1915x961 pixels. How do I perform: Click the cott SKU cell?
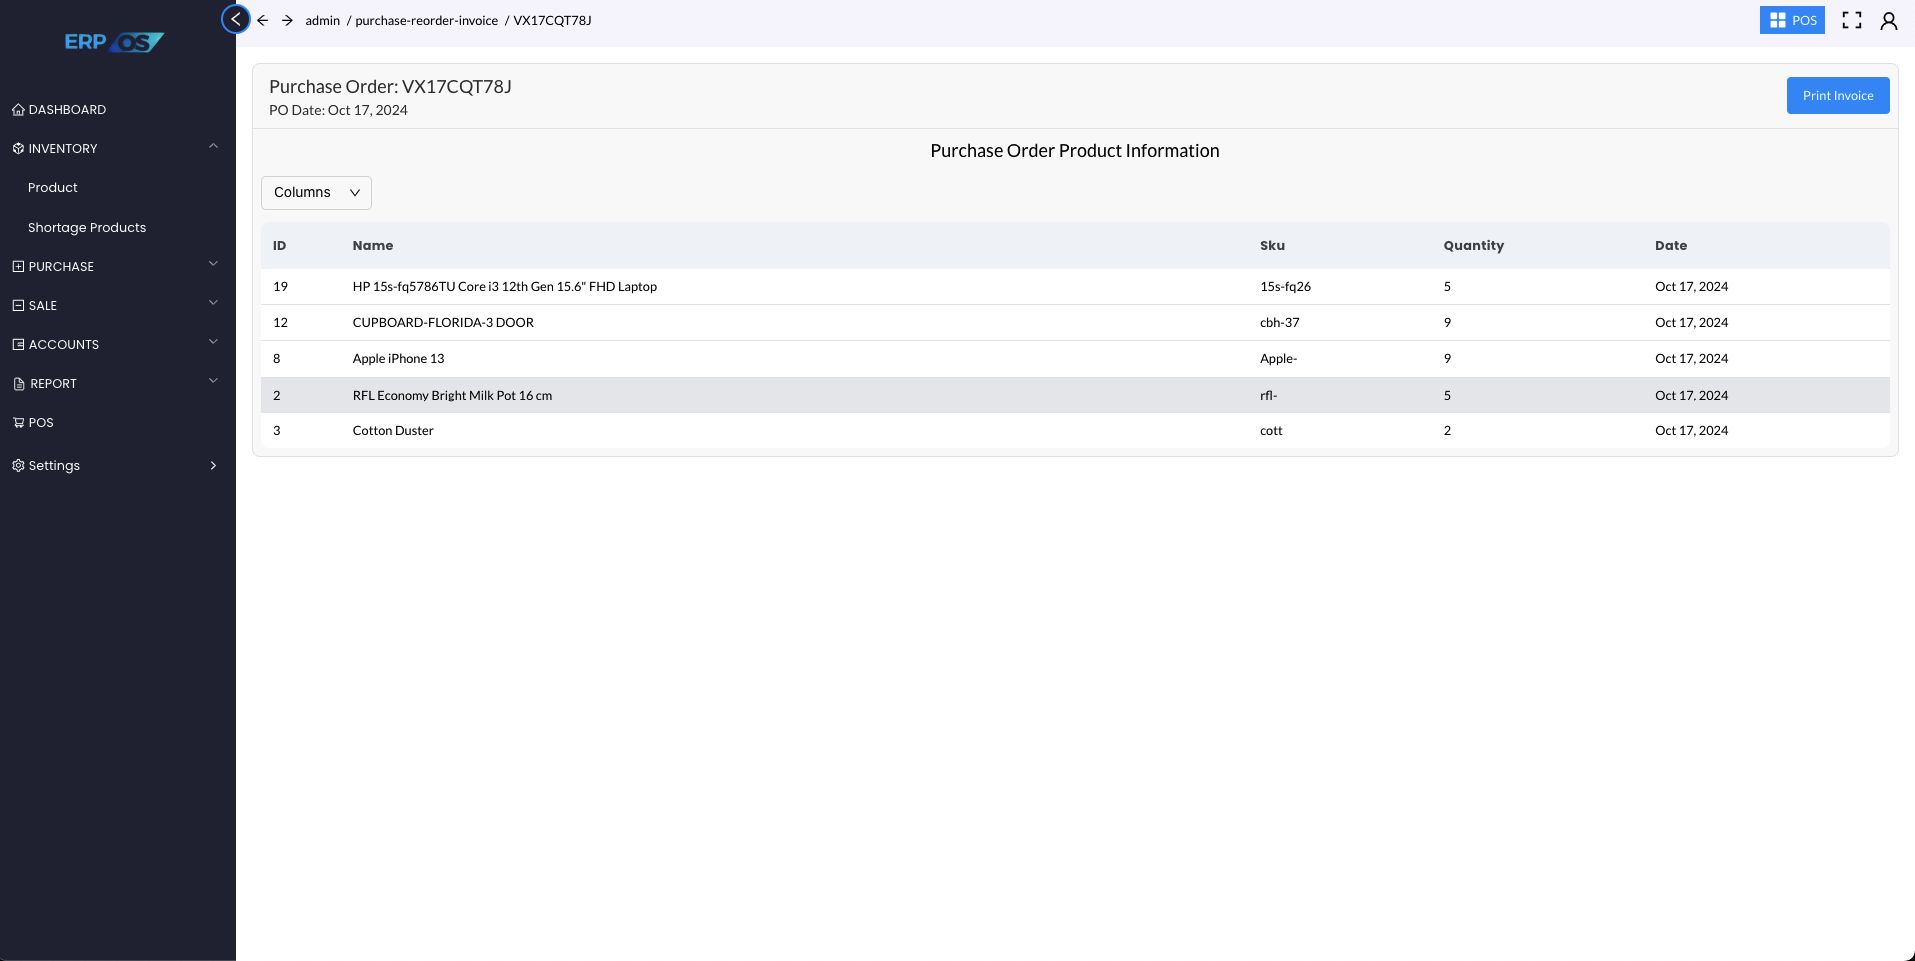(1271, 431)
